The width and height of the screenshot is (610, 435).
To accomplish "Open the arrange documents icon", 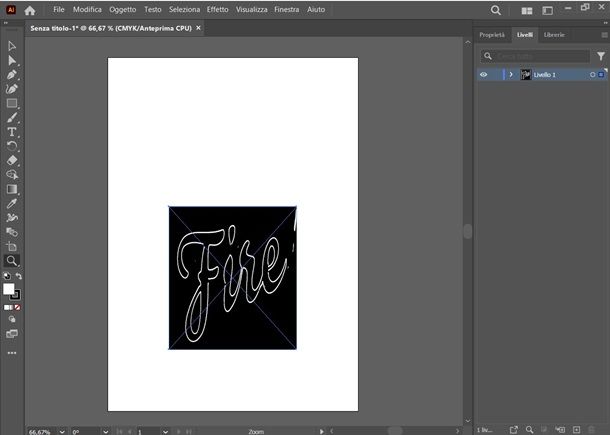I will (527, 11).
